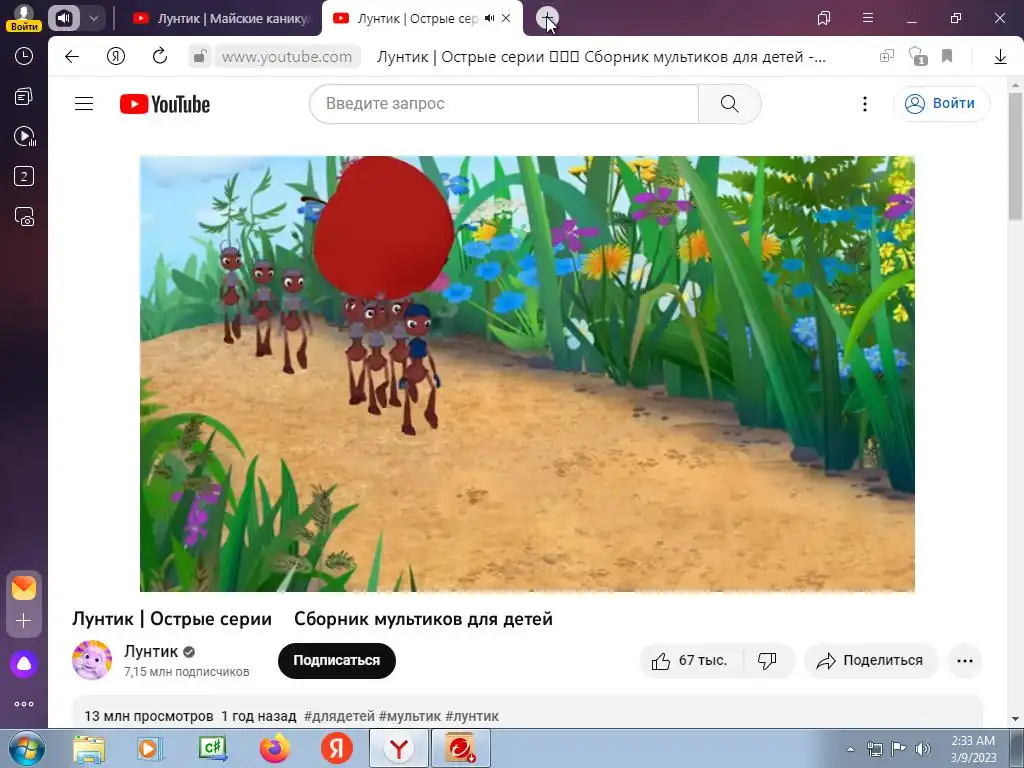Viewport: 1024px width, 768px height.
Task: Dislike the video with thumbs-down button
Action: point(767,661)
